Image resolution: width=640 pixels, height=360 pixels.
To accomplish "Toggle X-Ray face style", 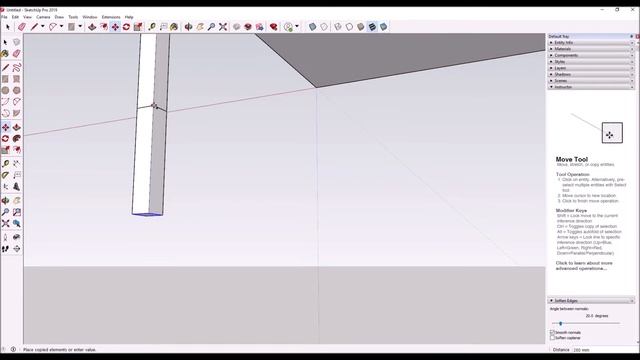I will 312,27.
